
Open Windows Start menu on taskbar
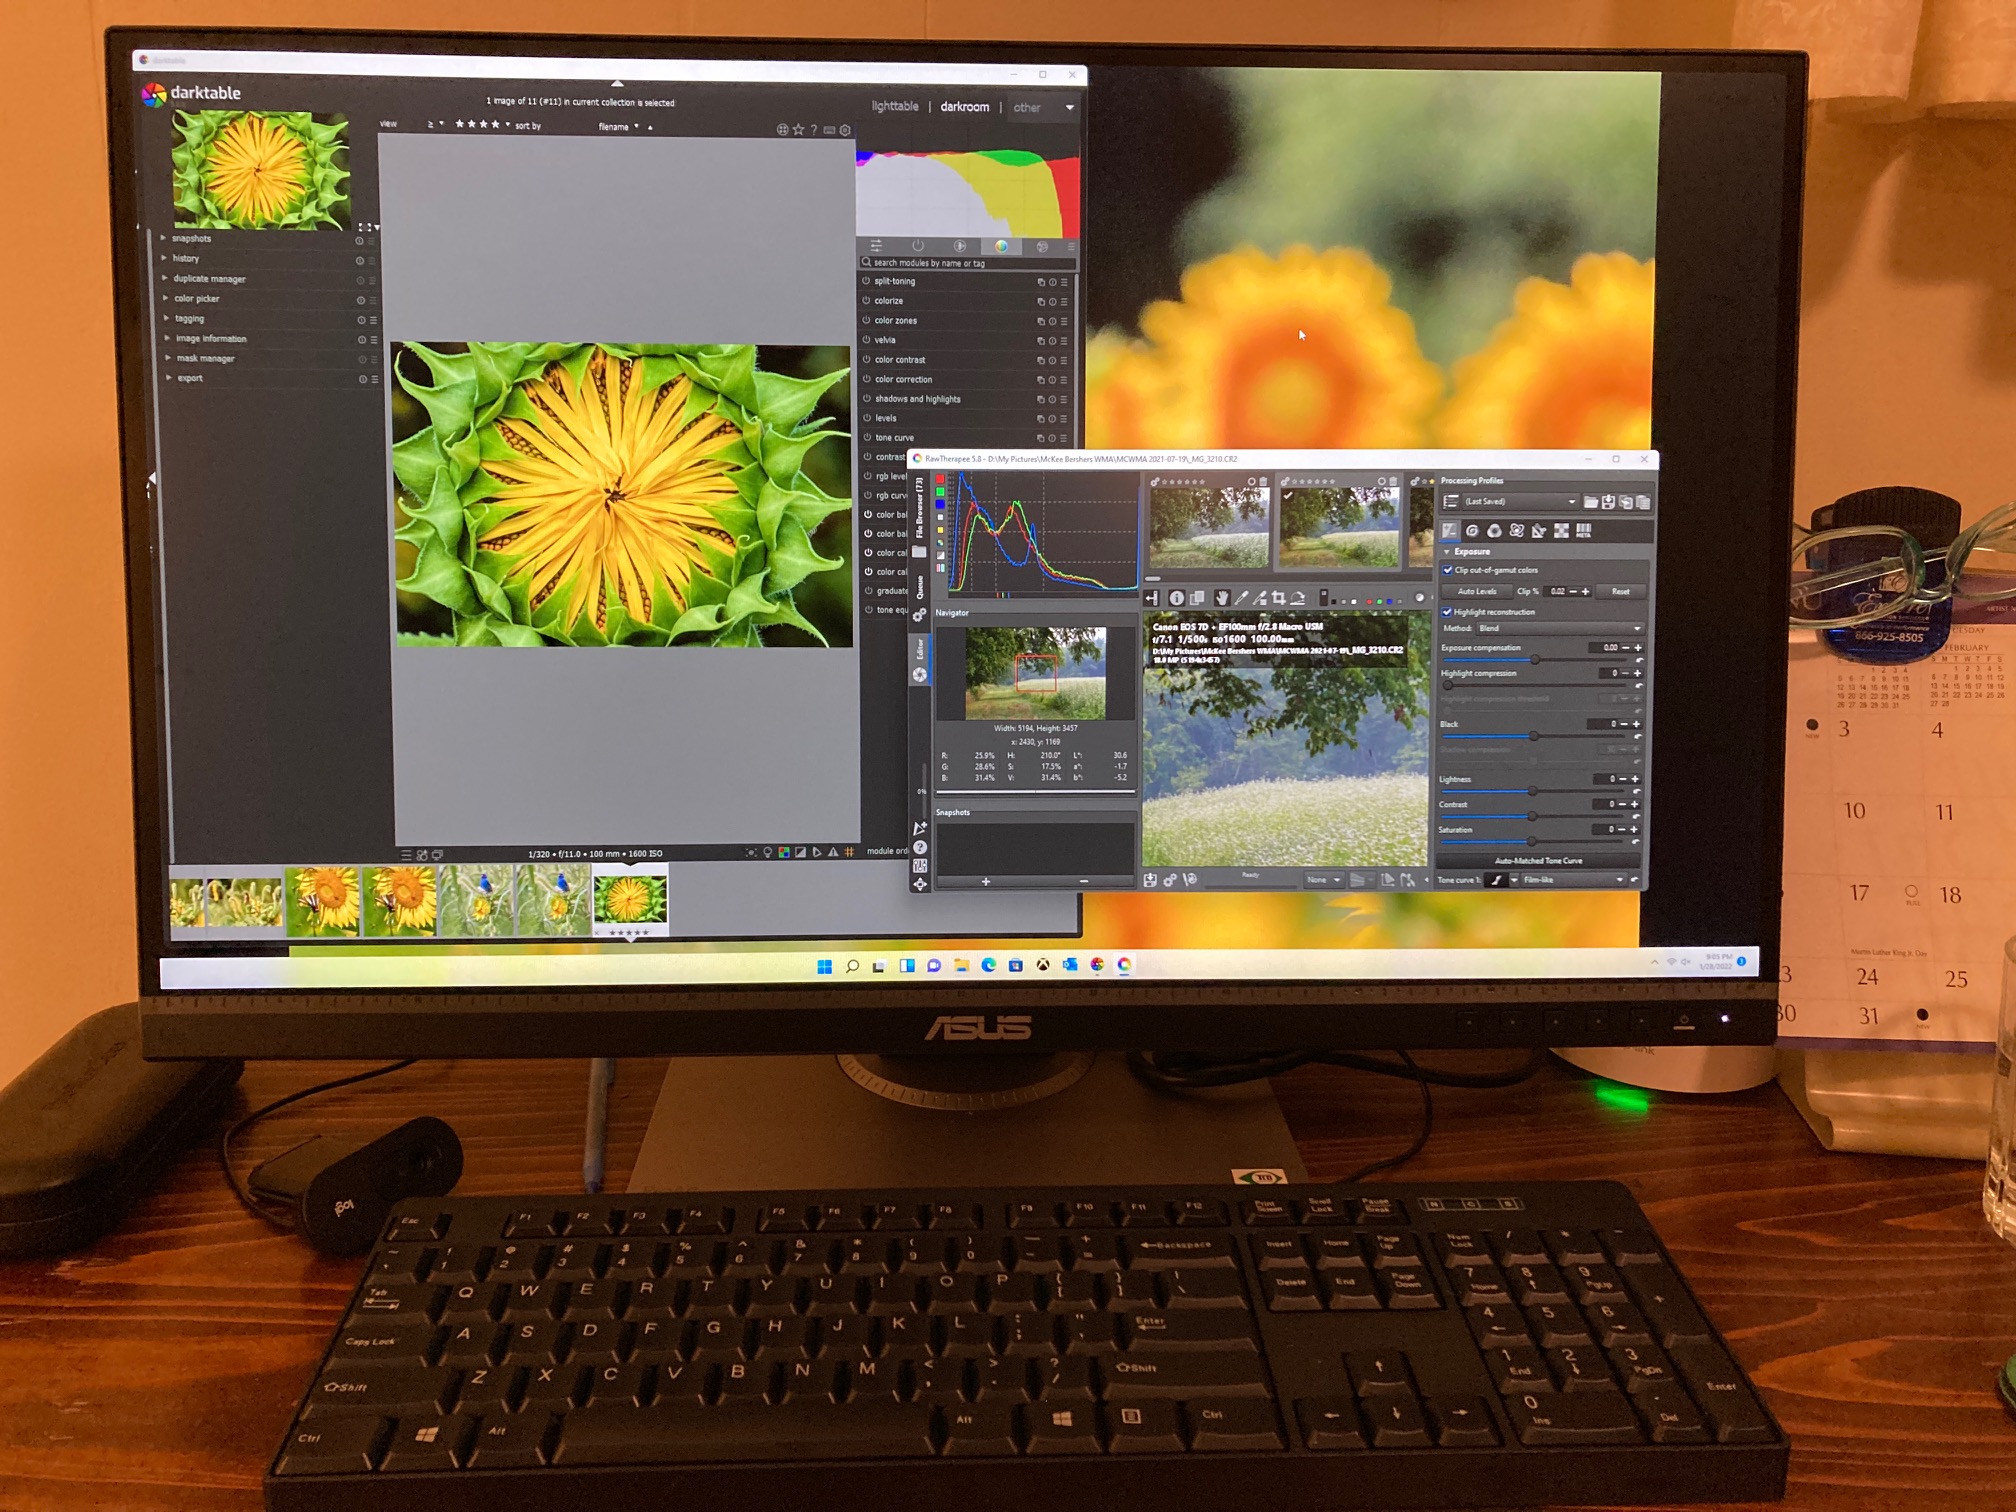point(824,966)
